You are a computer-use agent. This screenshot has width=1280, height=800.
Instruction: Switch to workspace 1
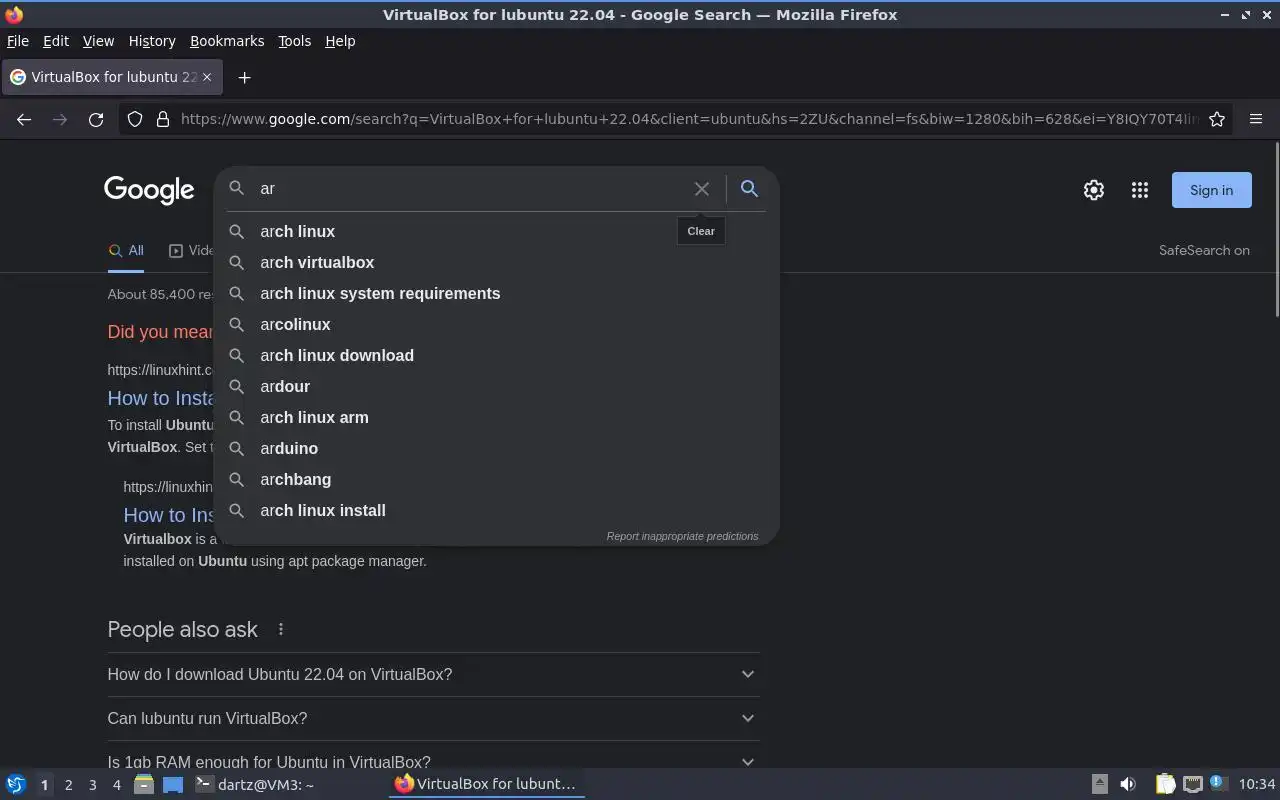coord(44,785)
